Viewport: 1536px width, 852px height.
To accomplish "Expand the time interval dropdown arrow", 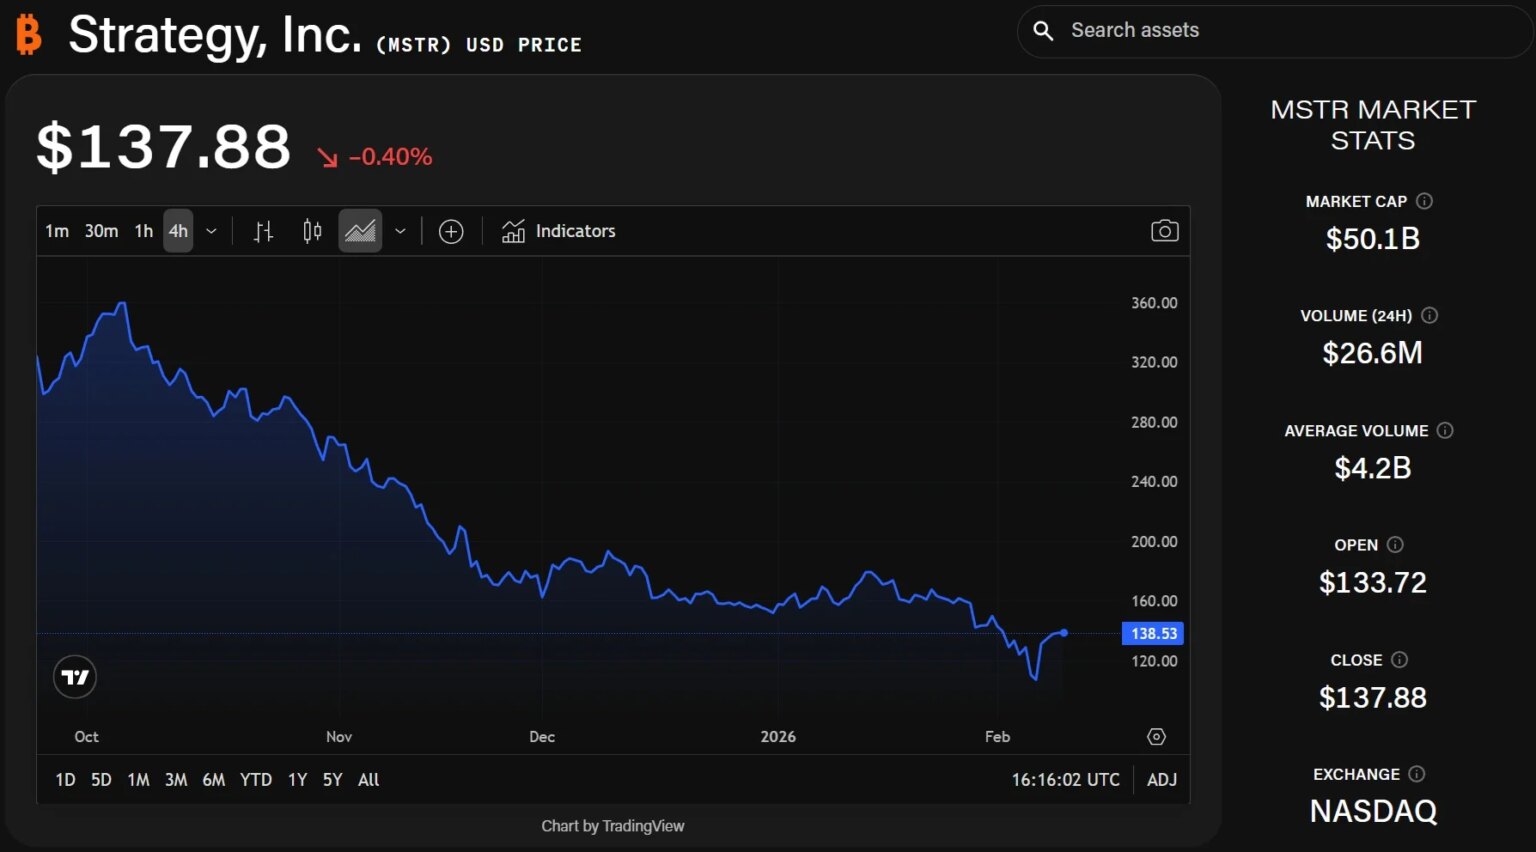I will point(211,231).
